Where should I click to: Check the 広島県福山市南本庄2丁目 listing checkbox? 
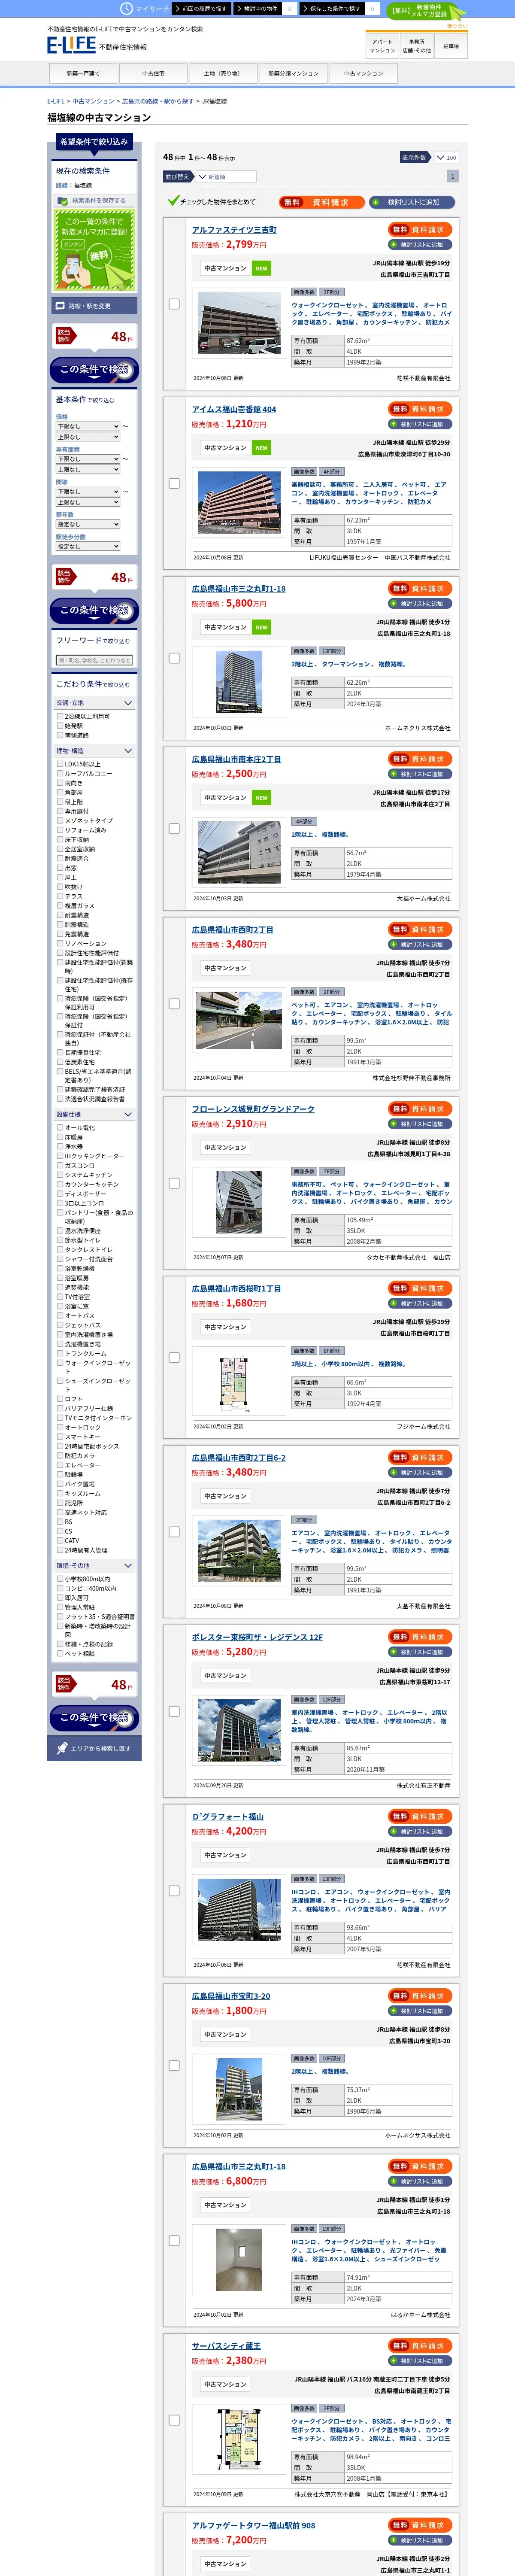tap(174, 828)
